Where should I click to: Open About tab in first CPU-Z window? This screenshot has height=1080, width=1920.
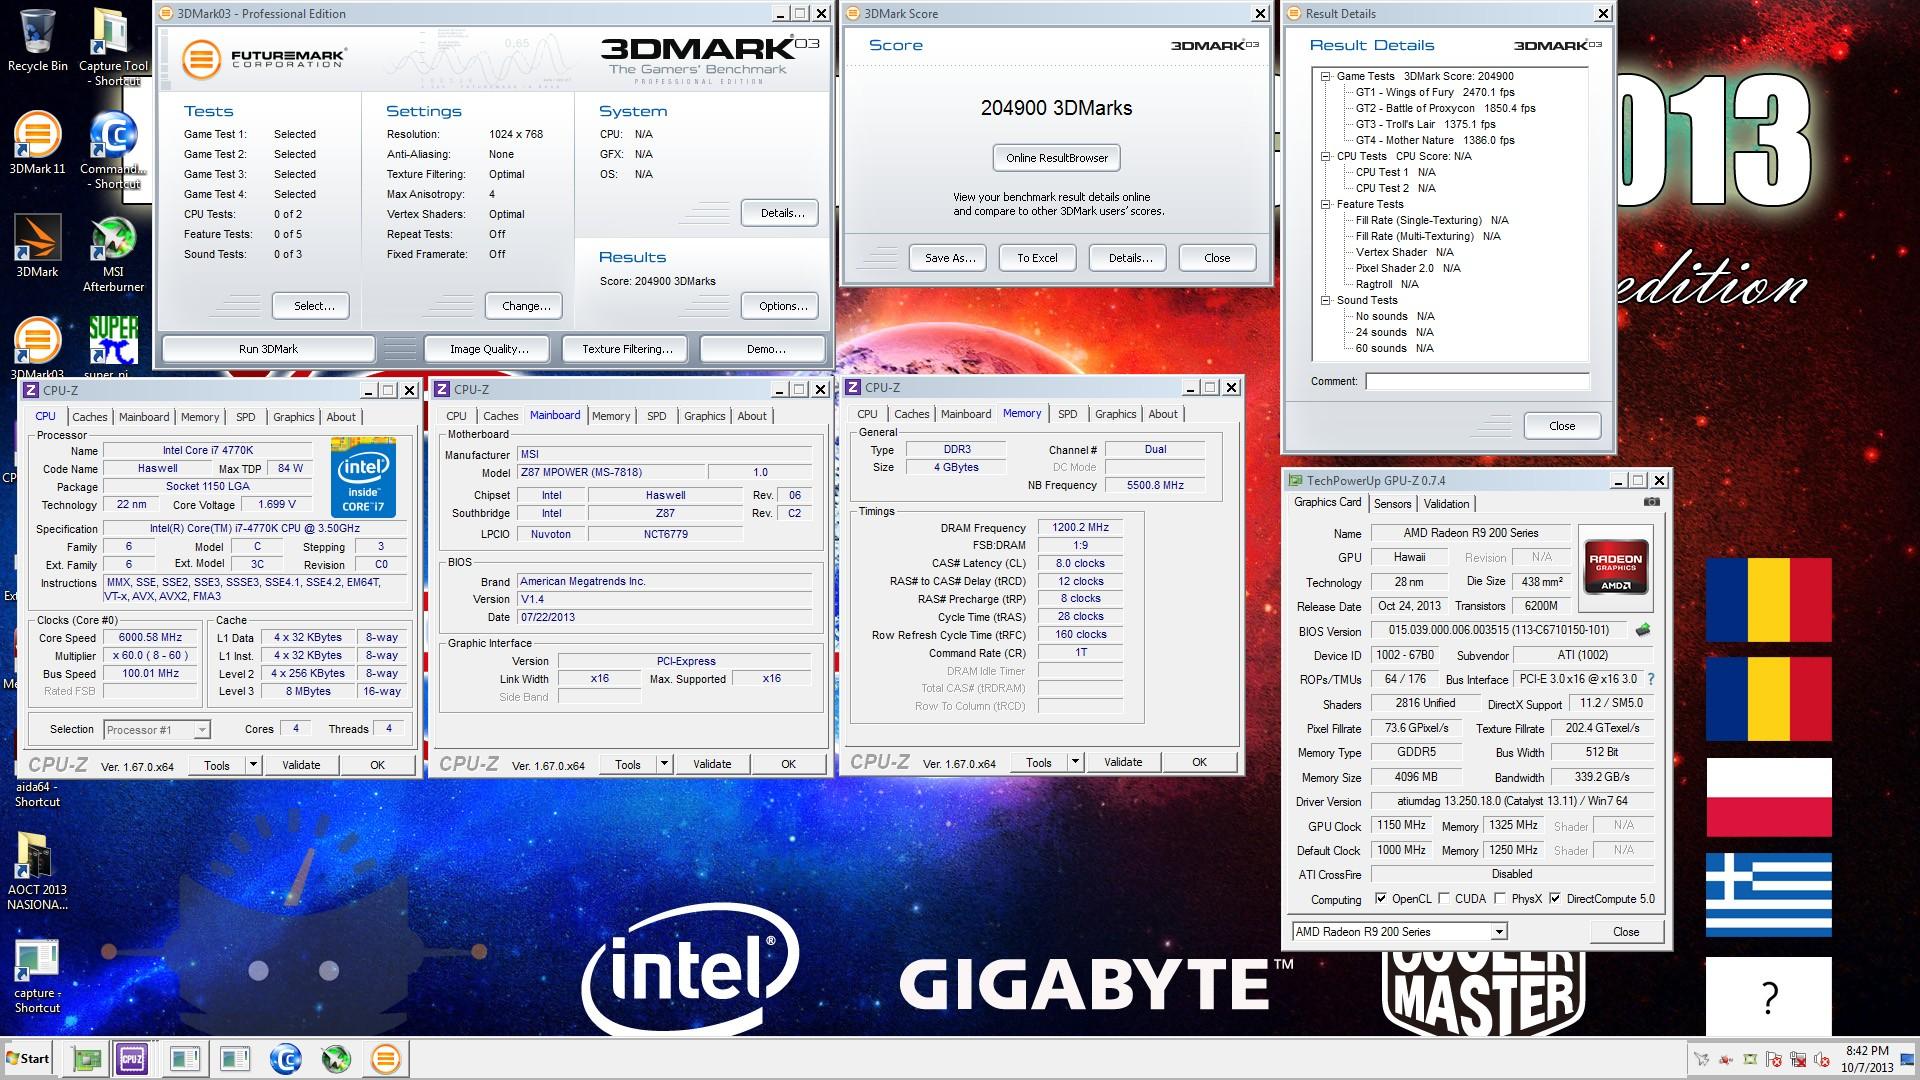(341, 417)
